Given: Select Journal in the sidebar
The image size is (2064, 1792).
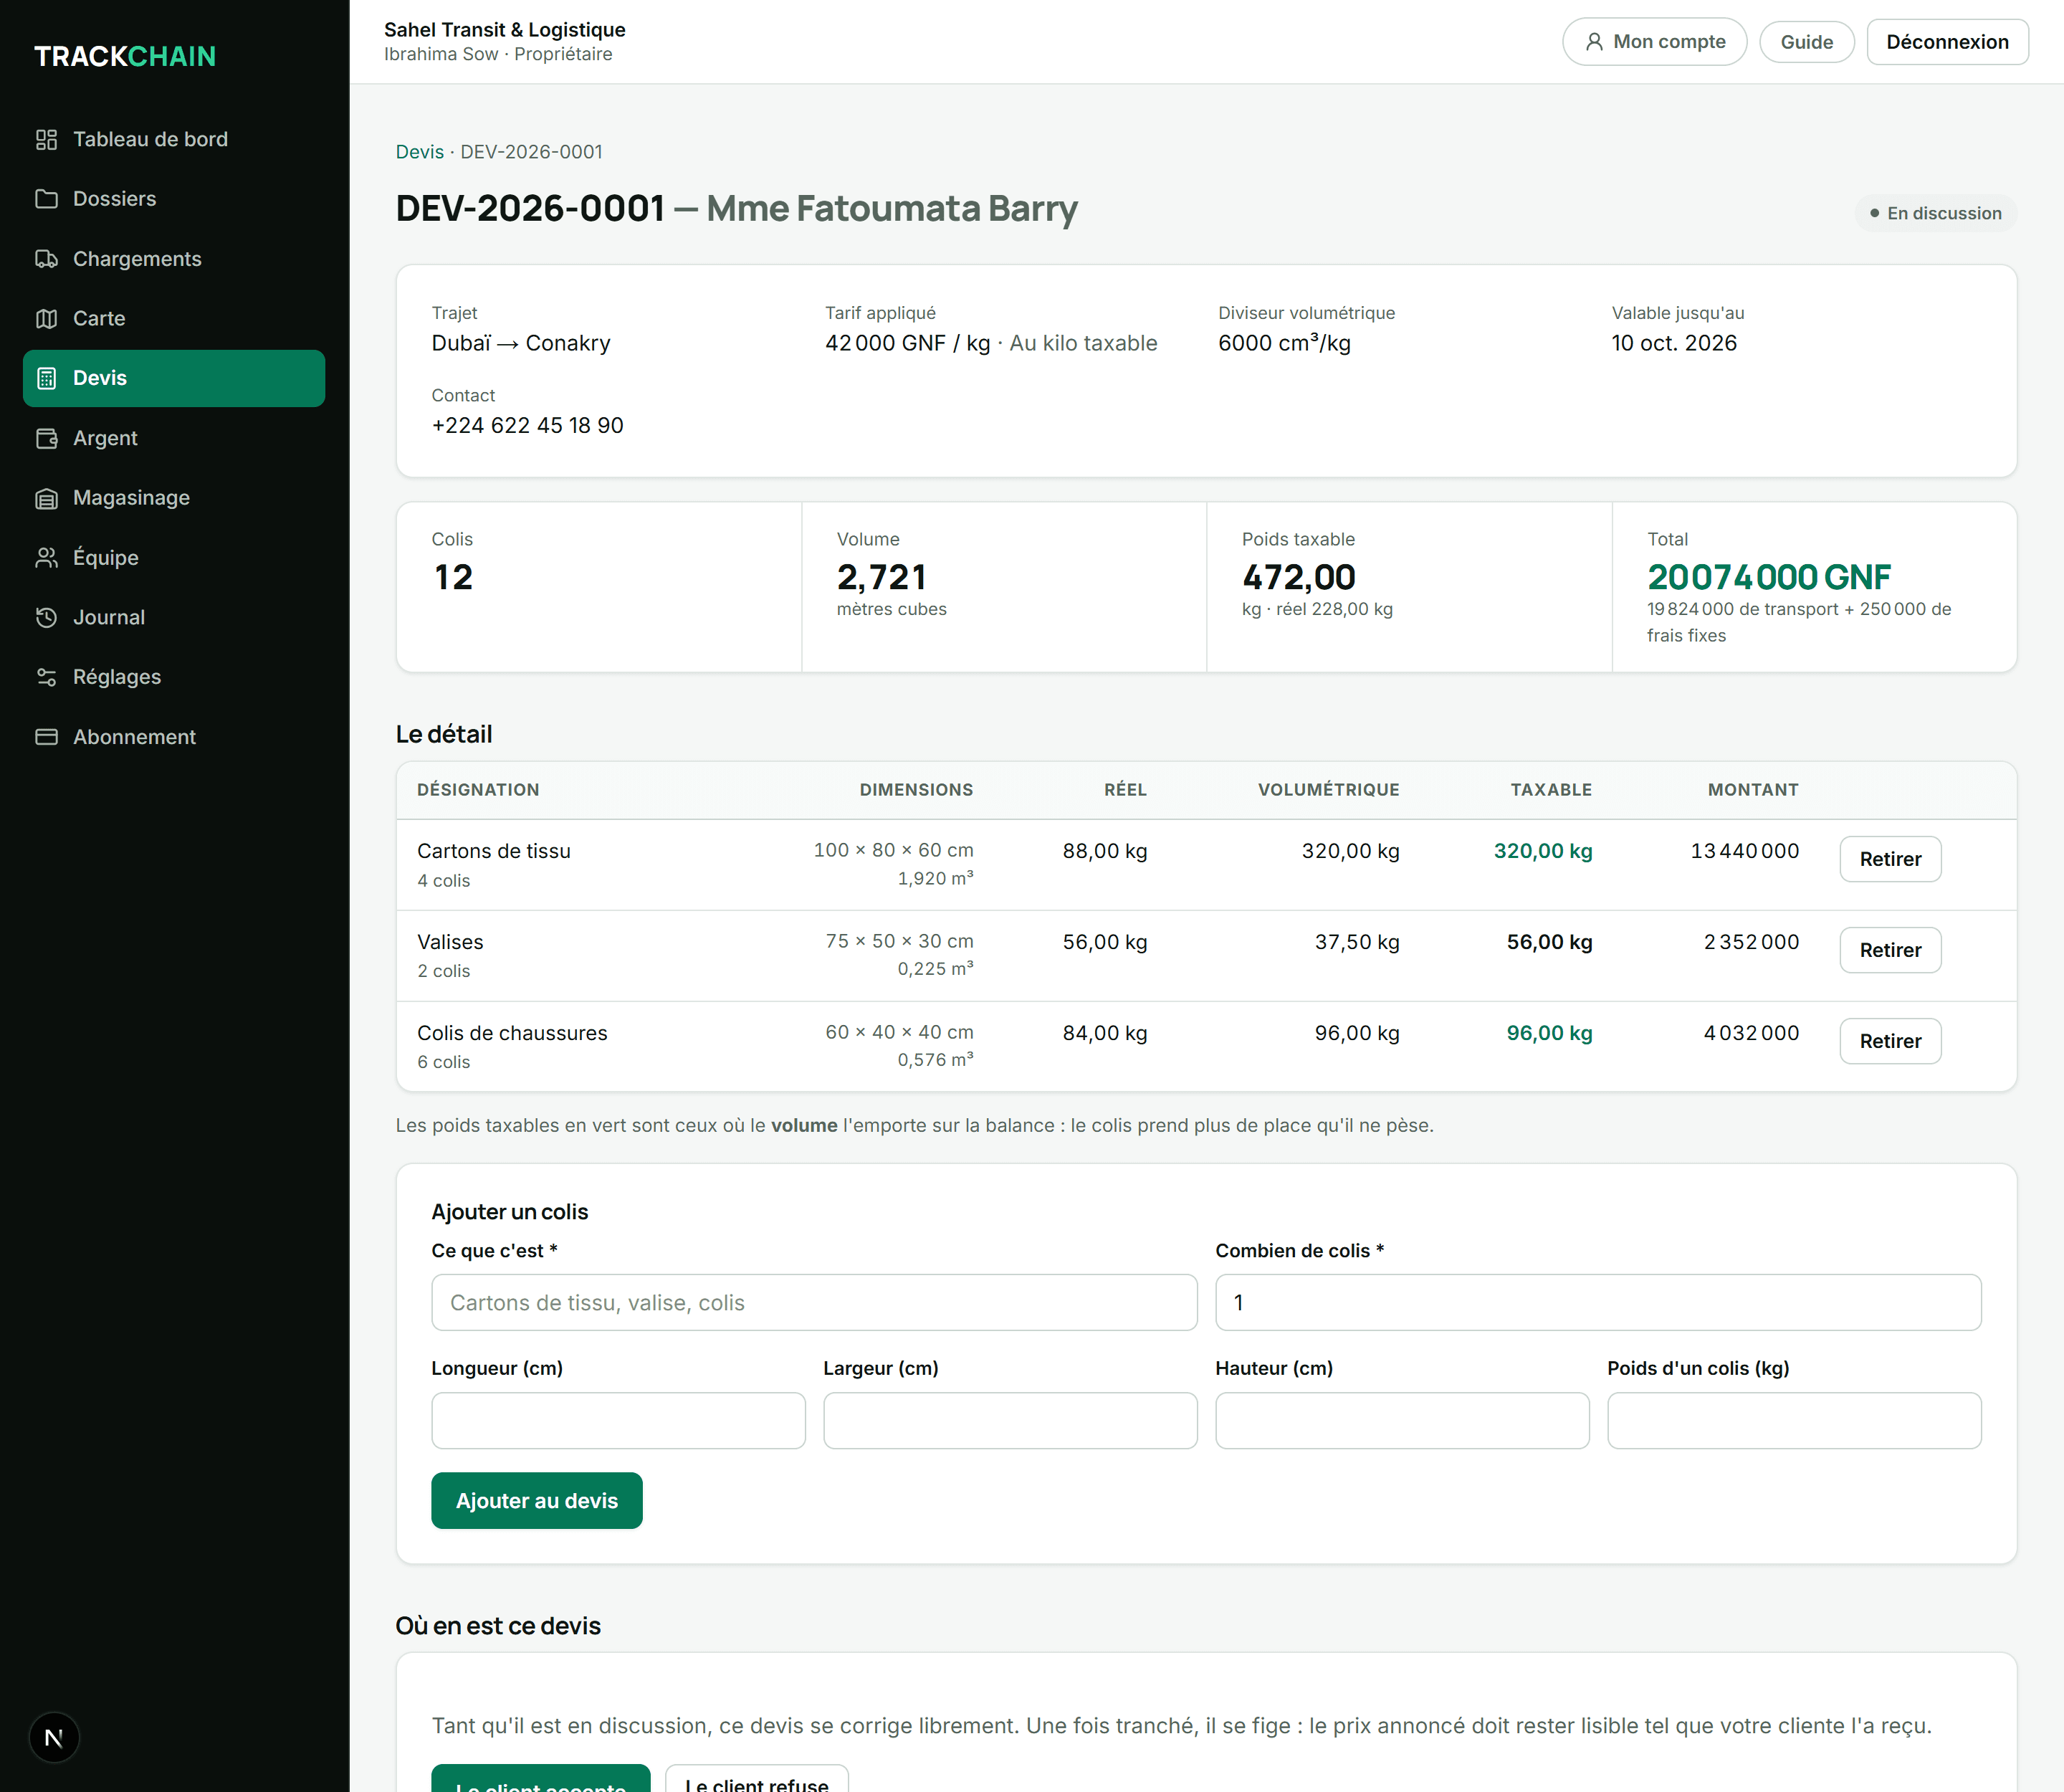Looking at the screenshot, I should 174,617.
